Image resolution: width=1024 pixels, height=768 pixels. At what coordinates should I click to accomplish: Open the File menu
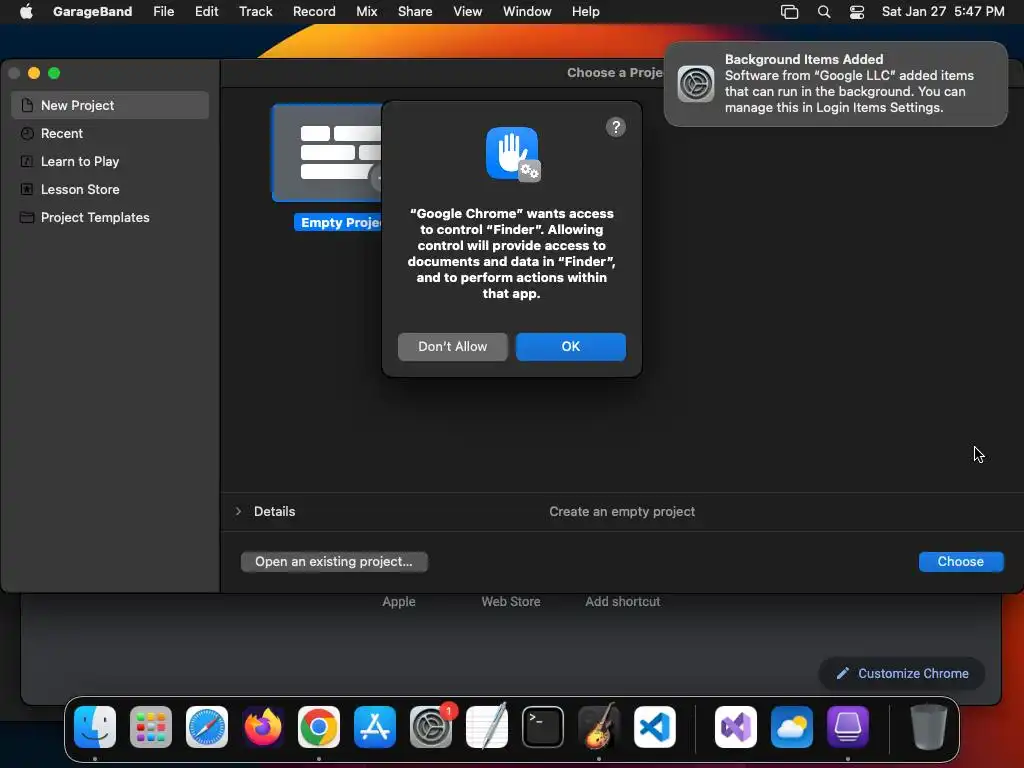pos(163,12)
